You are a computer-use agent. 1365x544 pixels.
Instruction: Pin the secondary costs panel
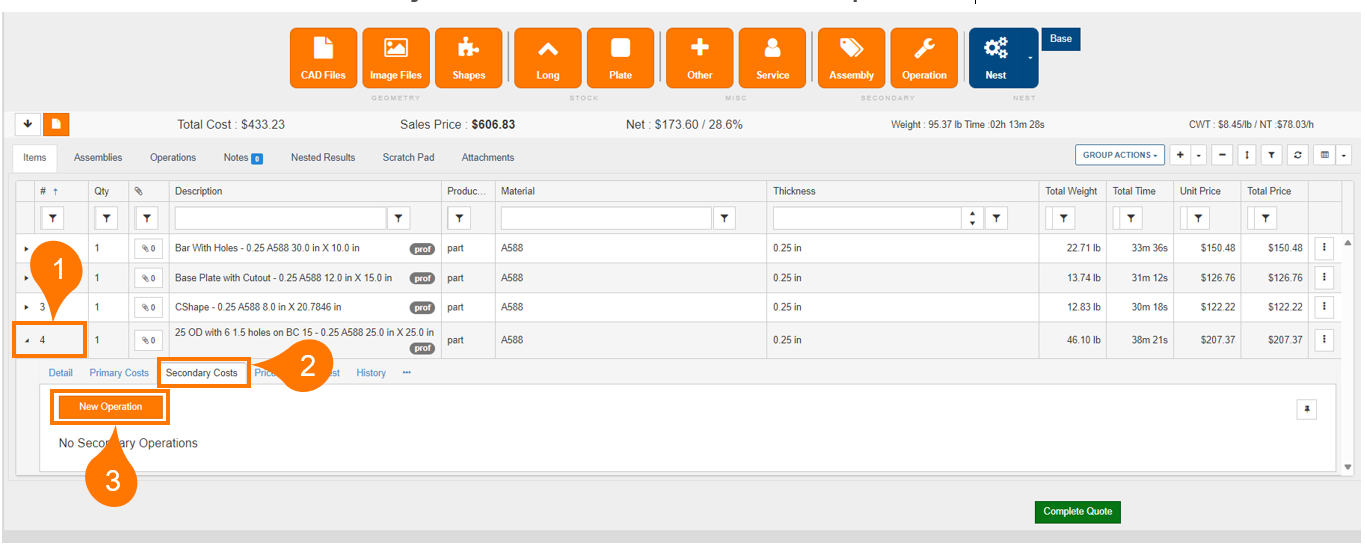[1306, 409]
